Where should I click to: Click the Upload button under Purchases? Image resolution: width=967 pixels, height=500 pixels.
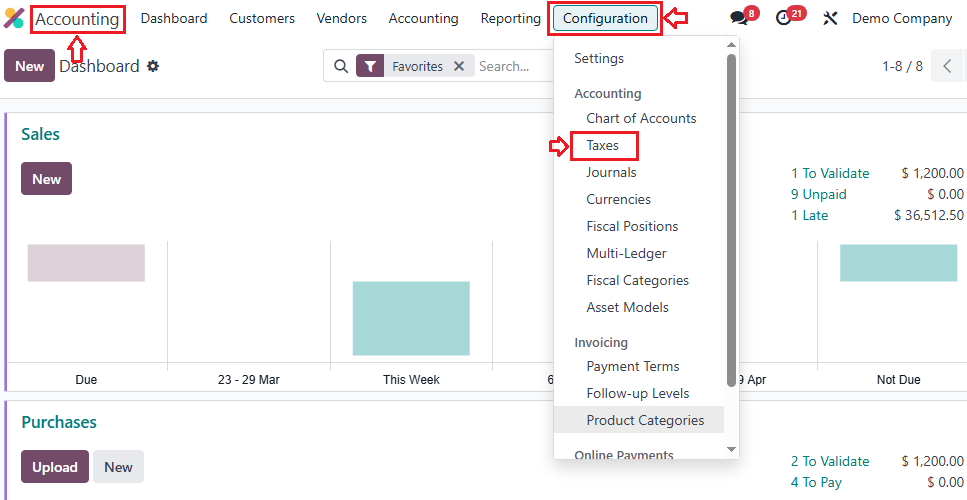[x=55, y=467]
